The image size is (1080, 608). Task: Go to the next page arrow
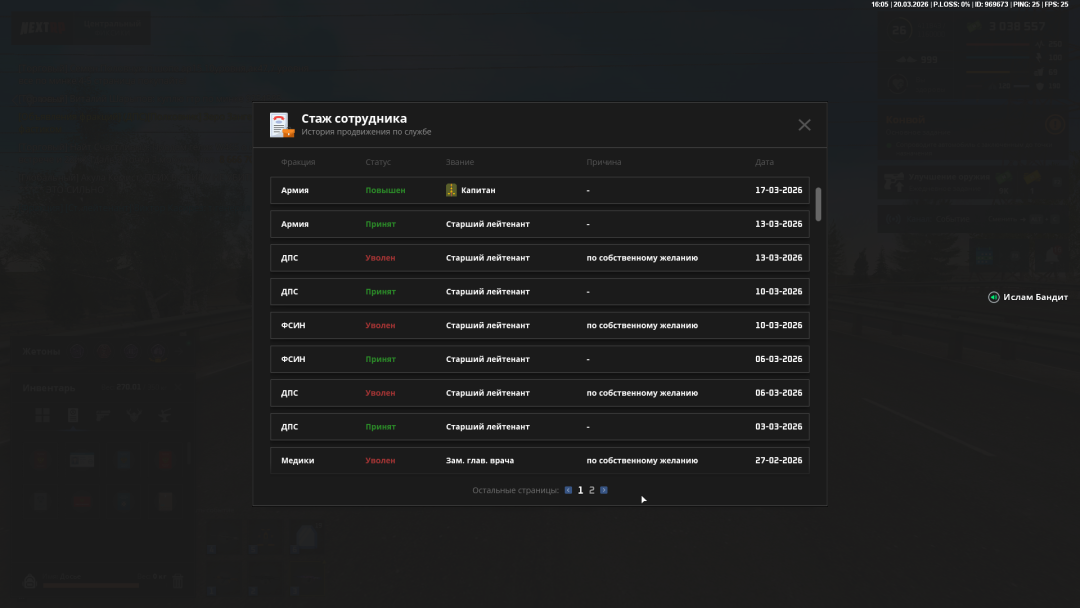tap(604, 490)
